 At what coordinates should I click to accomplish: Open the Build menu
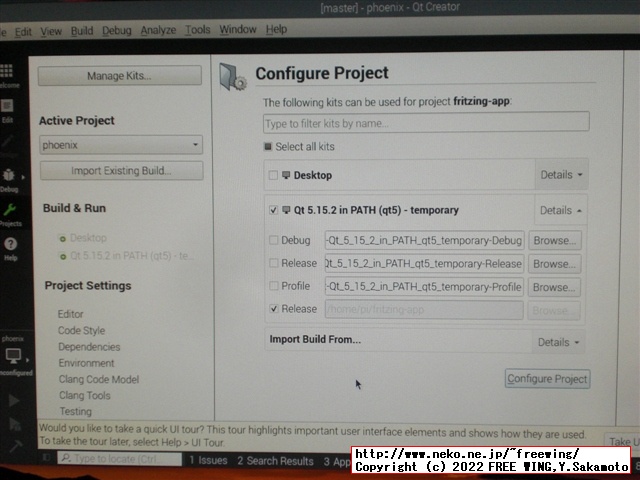click(x=82, y=31)
